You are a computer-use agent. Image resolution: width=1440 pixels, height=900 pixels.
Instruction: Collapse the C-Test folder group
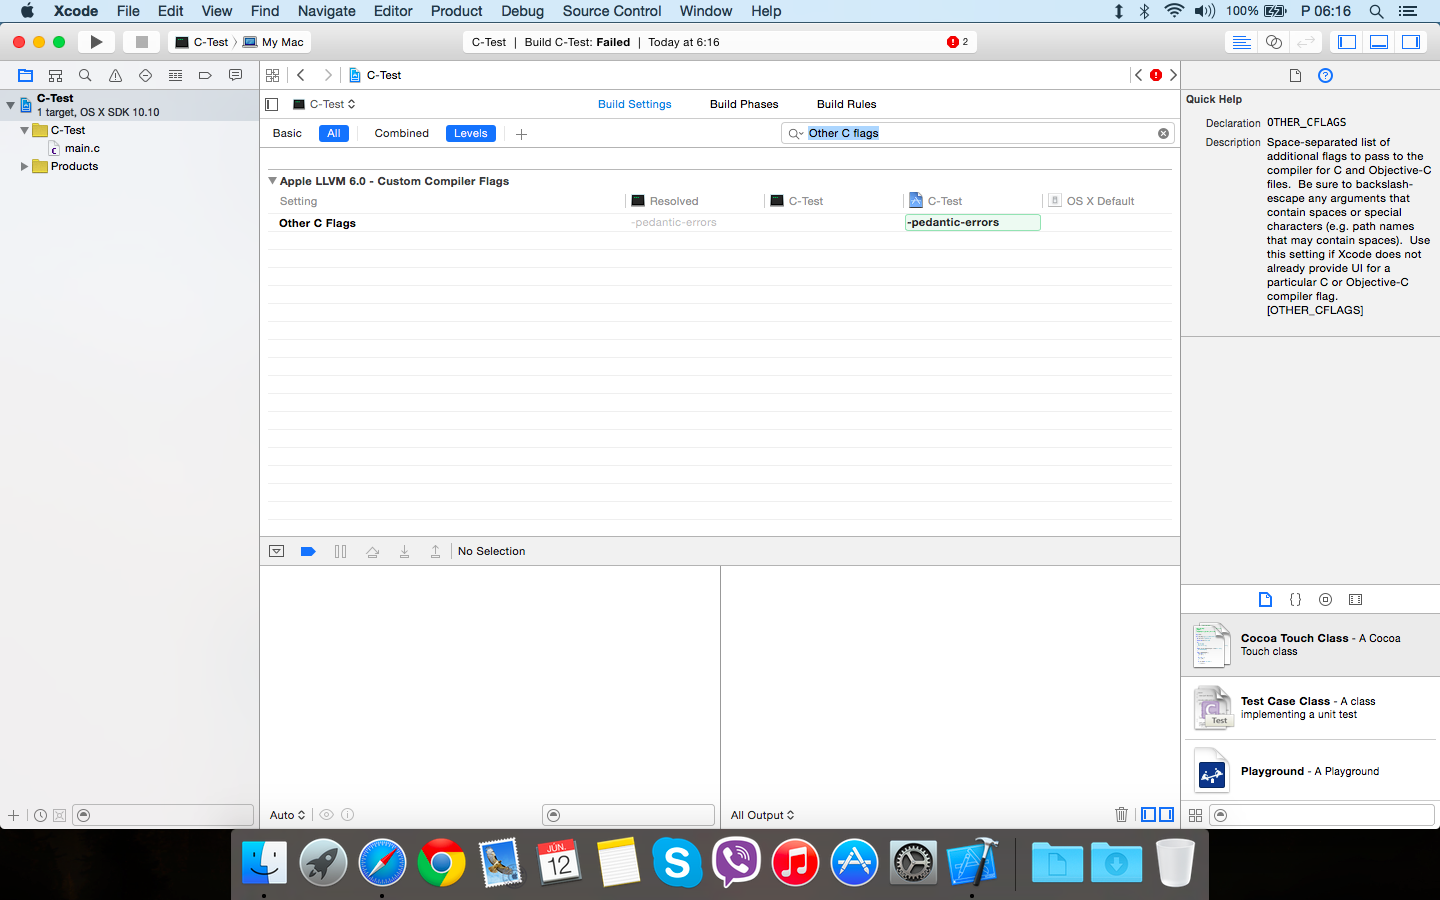(24, 130)
